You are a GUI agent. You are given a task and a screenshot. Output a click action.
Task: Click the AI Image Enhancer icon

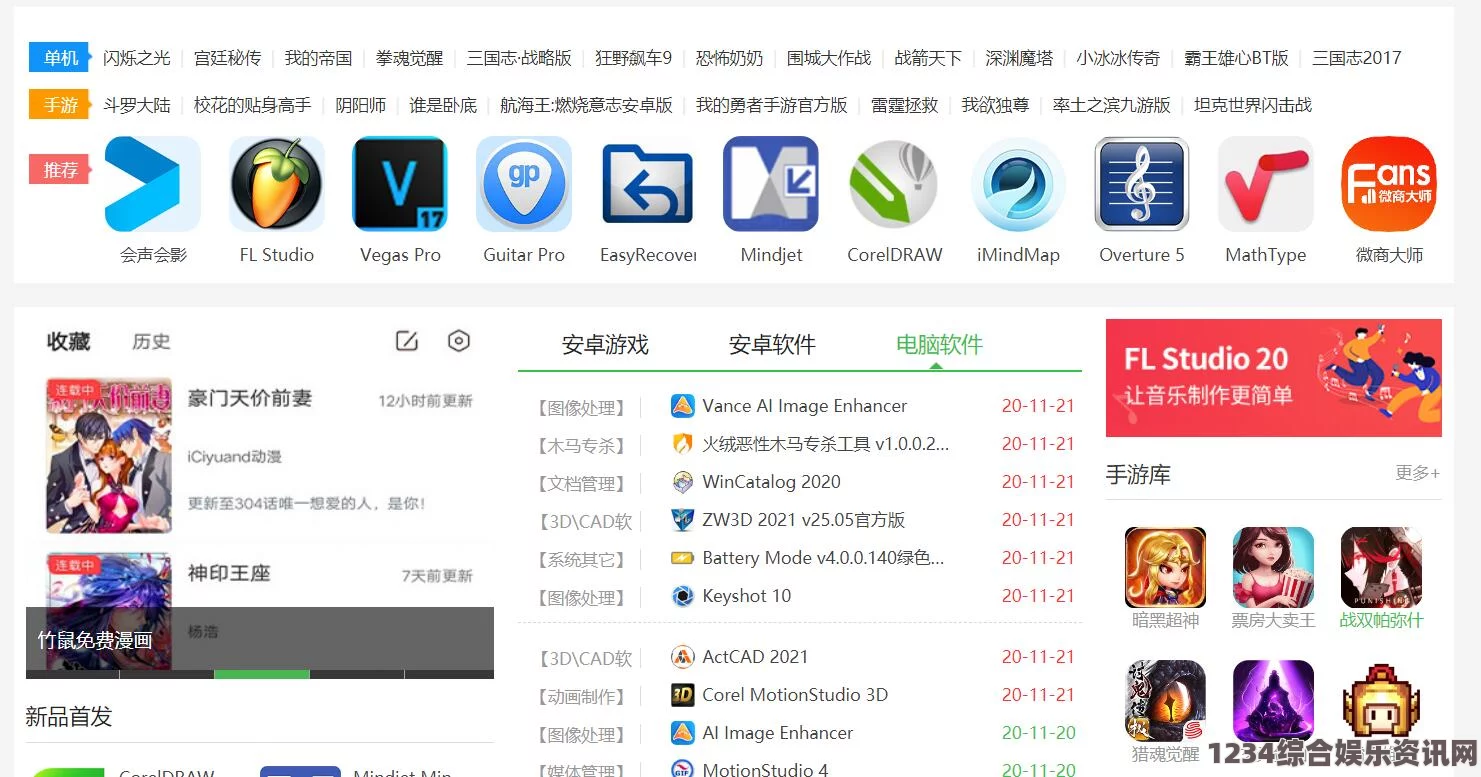point(682,733)
